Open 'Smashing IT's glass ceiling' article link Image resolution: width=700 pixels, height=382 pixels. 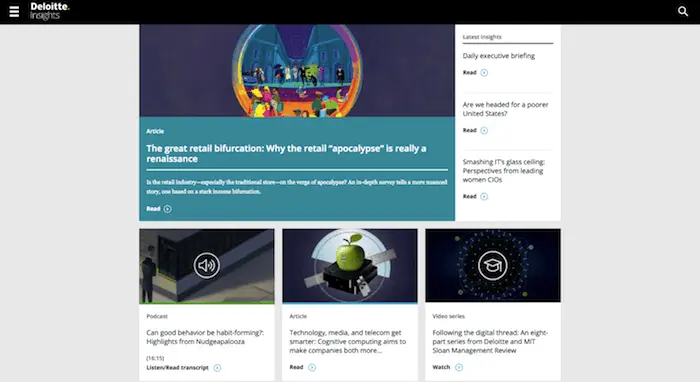[504, 170]
